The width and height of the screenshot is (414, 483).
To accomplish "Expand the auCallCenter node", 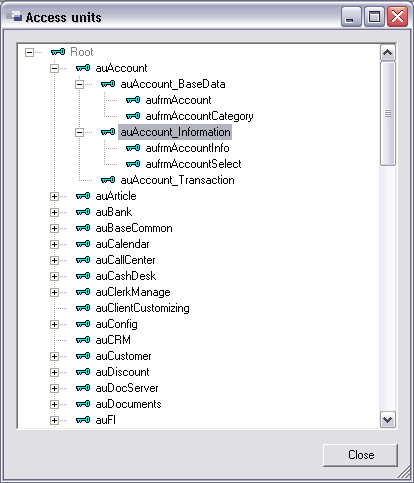I will (54, 260).
